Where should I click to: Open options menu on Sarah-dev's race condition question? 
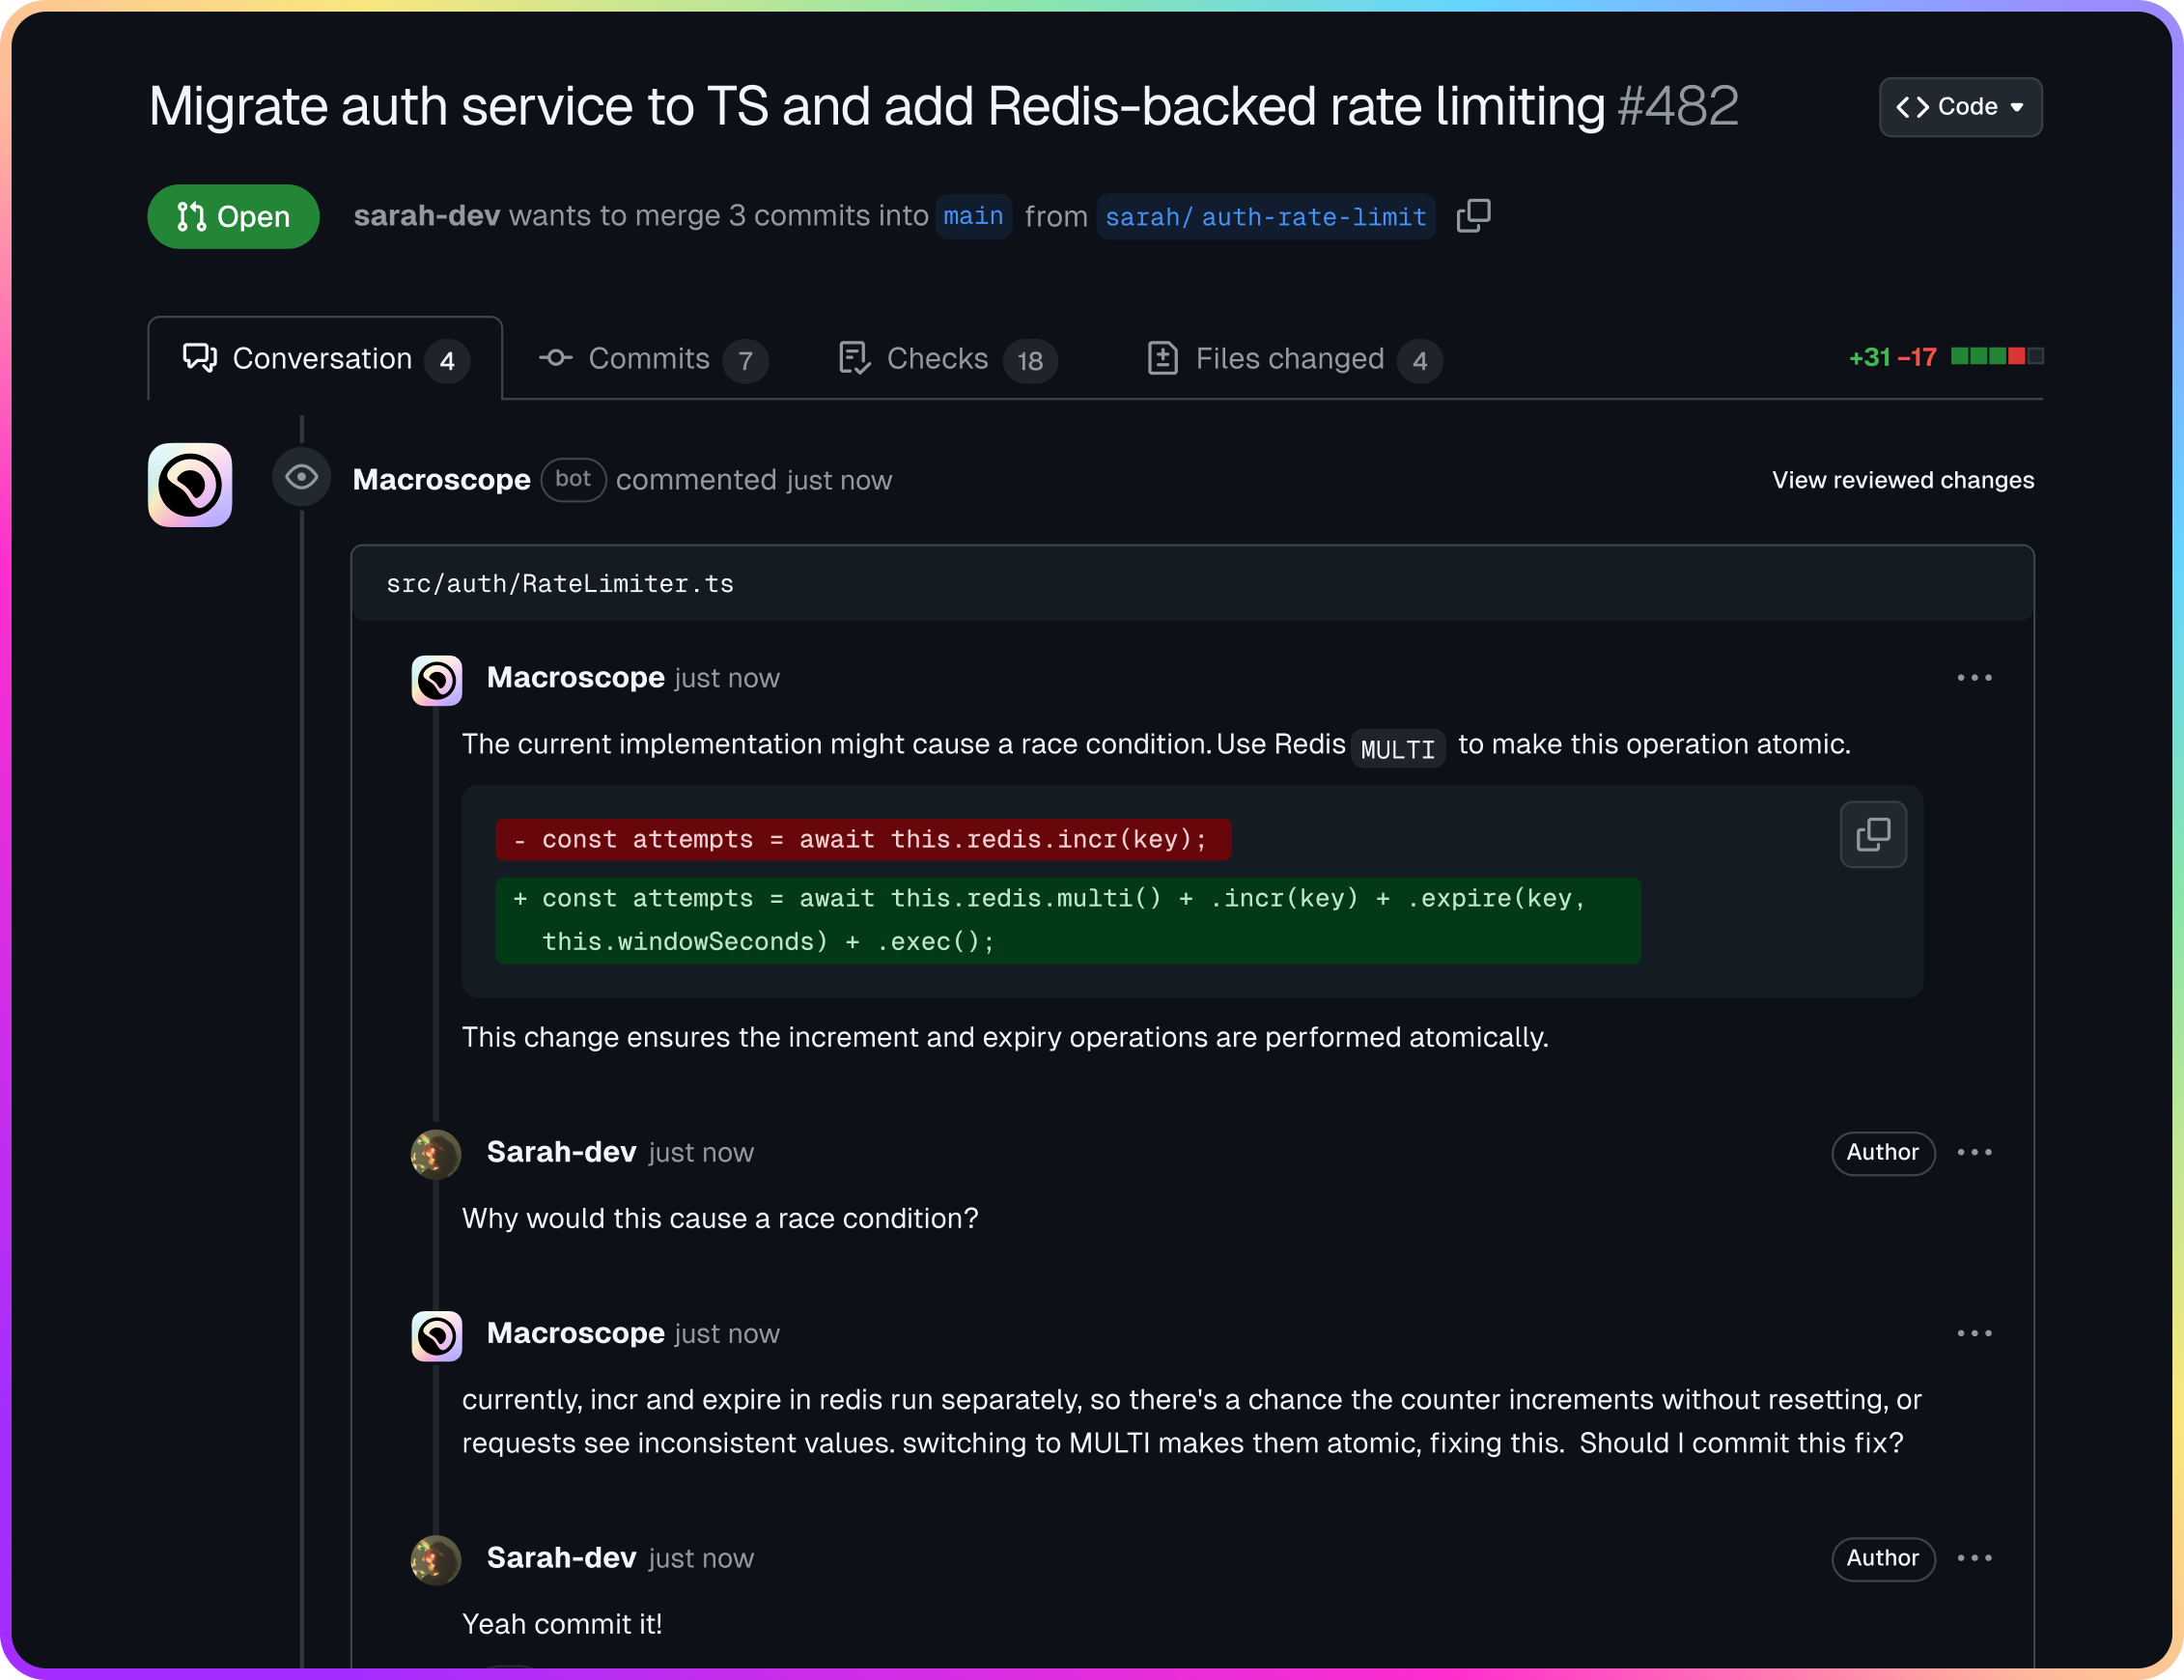[1974, 1152]
